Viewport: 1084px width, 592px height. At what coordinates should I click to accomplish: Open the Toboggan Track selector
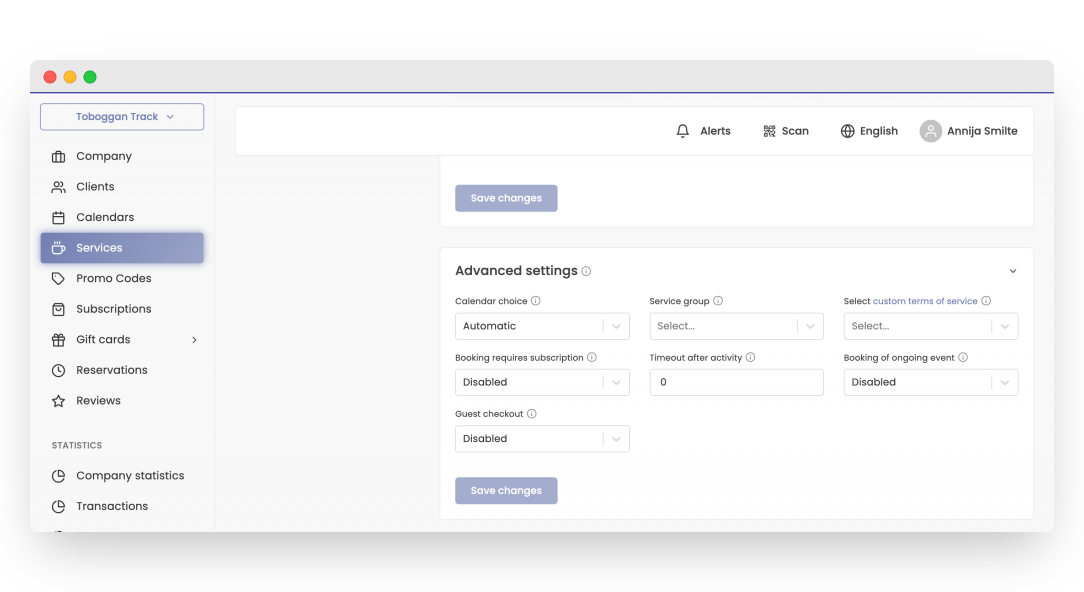[121, 116]
